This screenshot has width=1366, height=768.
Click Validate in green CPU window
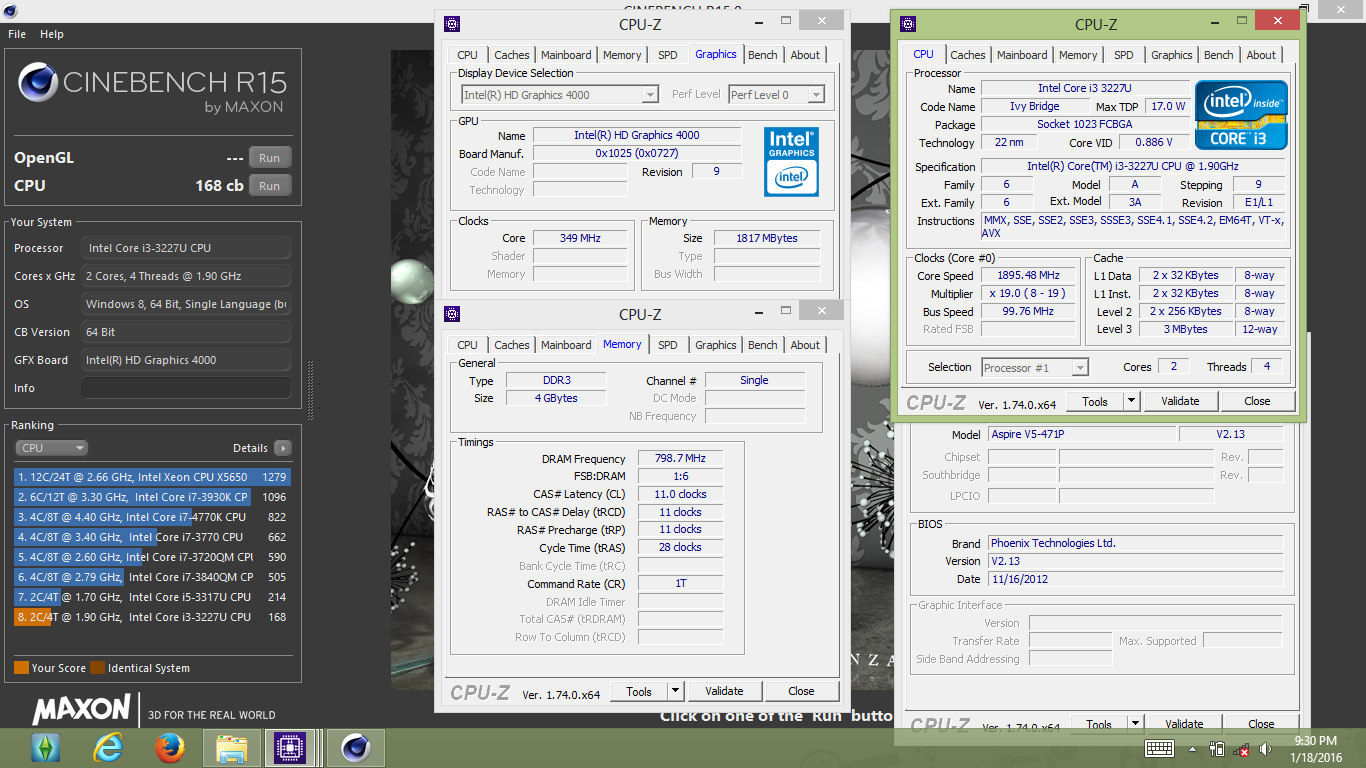(x=1180, y=401)
